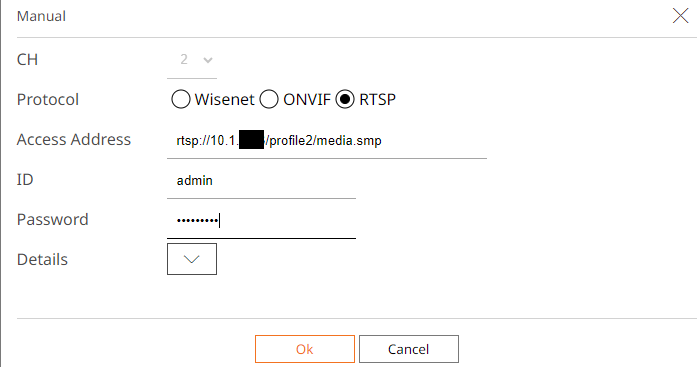The width and height of the screenshot is (699, 367).
Task: Click the Password field with dots
Action: [x=261, y=220]
